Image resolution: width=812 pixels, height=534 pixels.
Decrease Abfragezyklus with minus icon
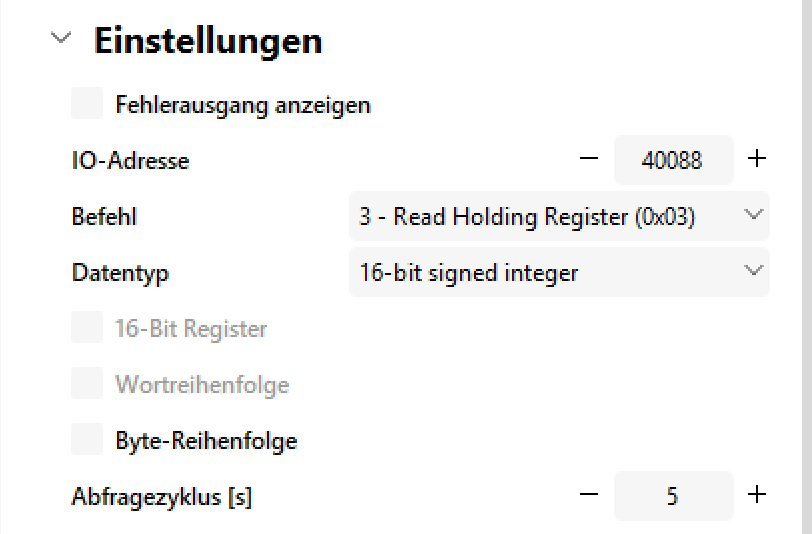click(589, 495)
